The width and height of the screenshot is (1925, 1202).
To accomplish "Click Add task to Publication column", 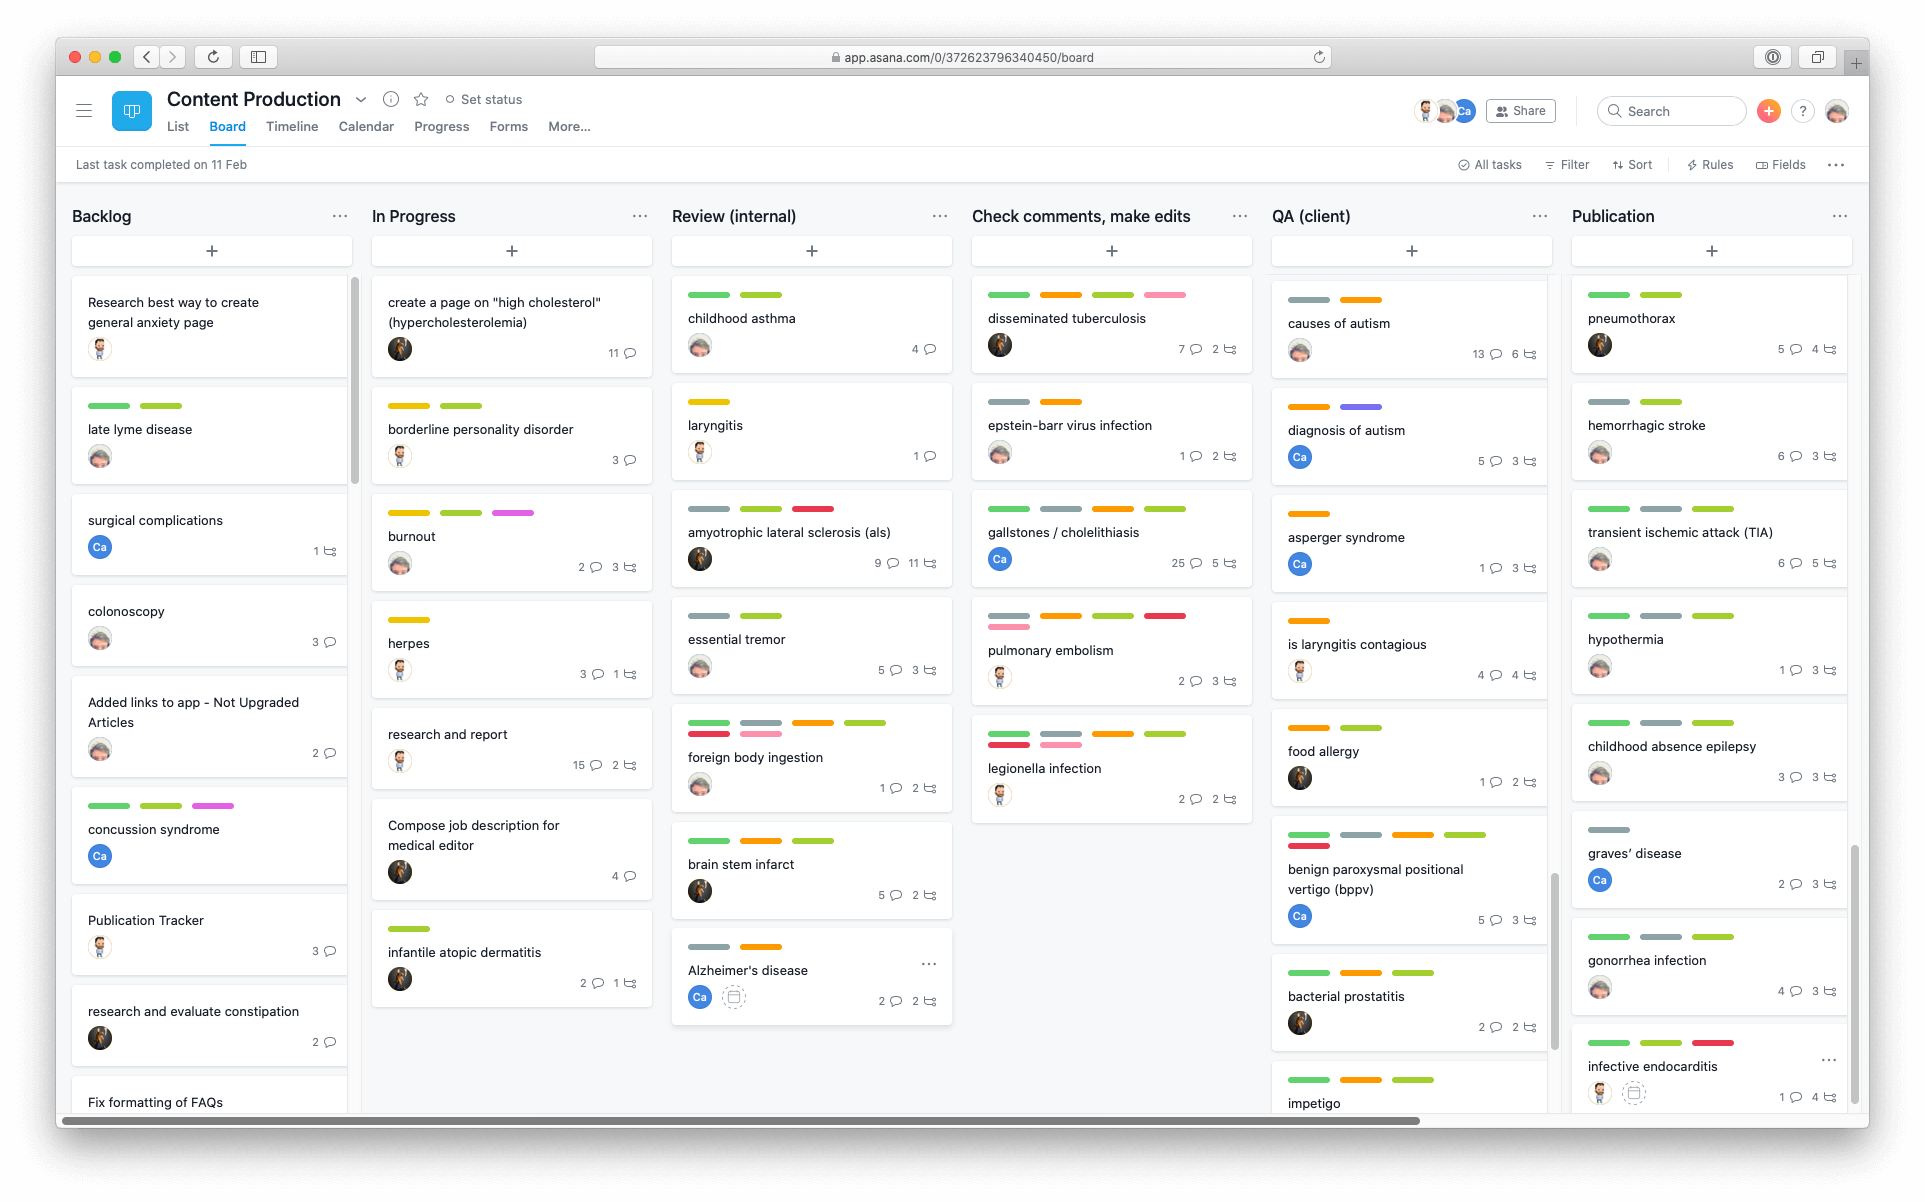I will [1712, 249].
